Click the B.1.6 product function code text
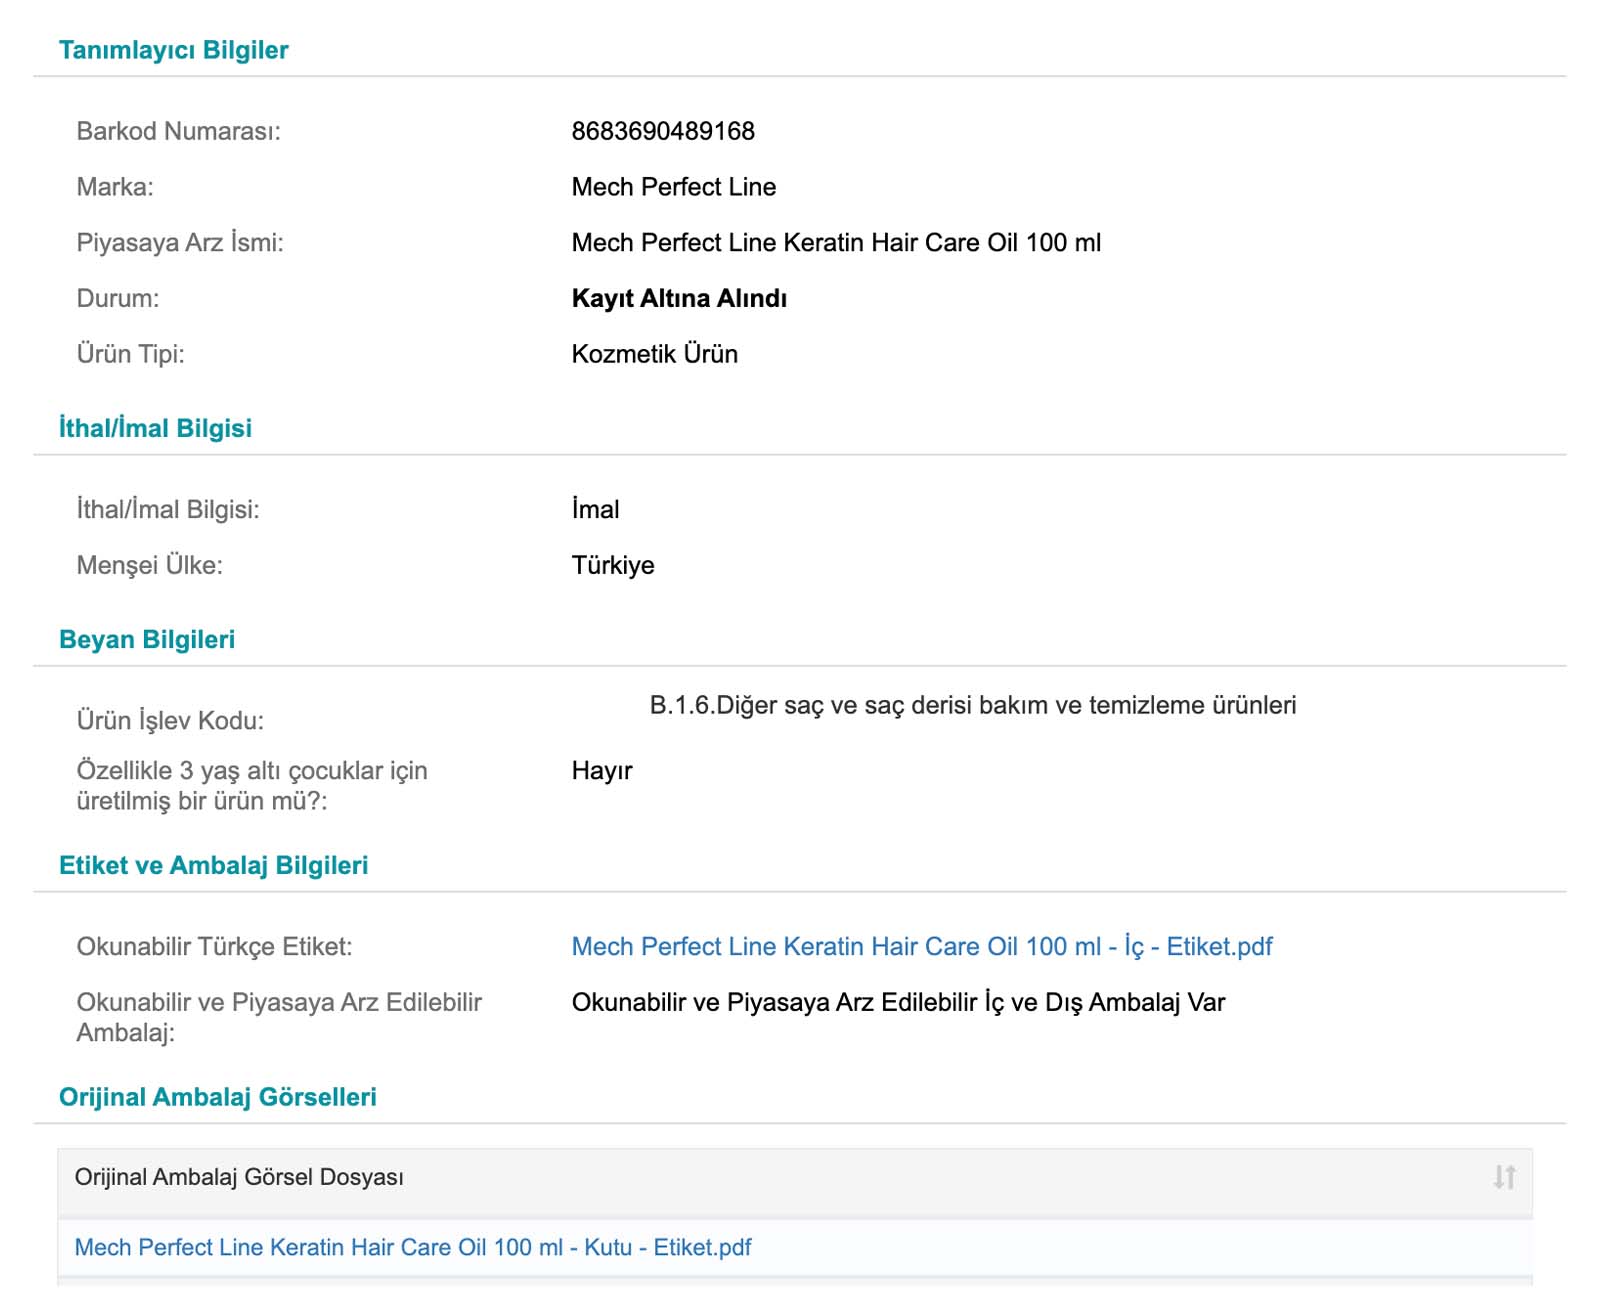The width and height of the screenshot is (1598, 1312). click(x=972, y=705)
